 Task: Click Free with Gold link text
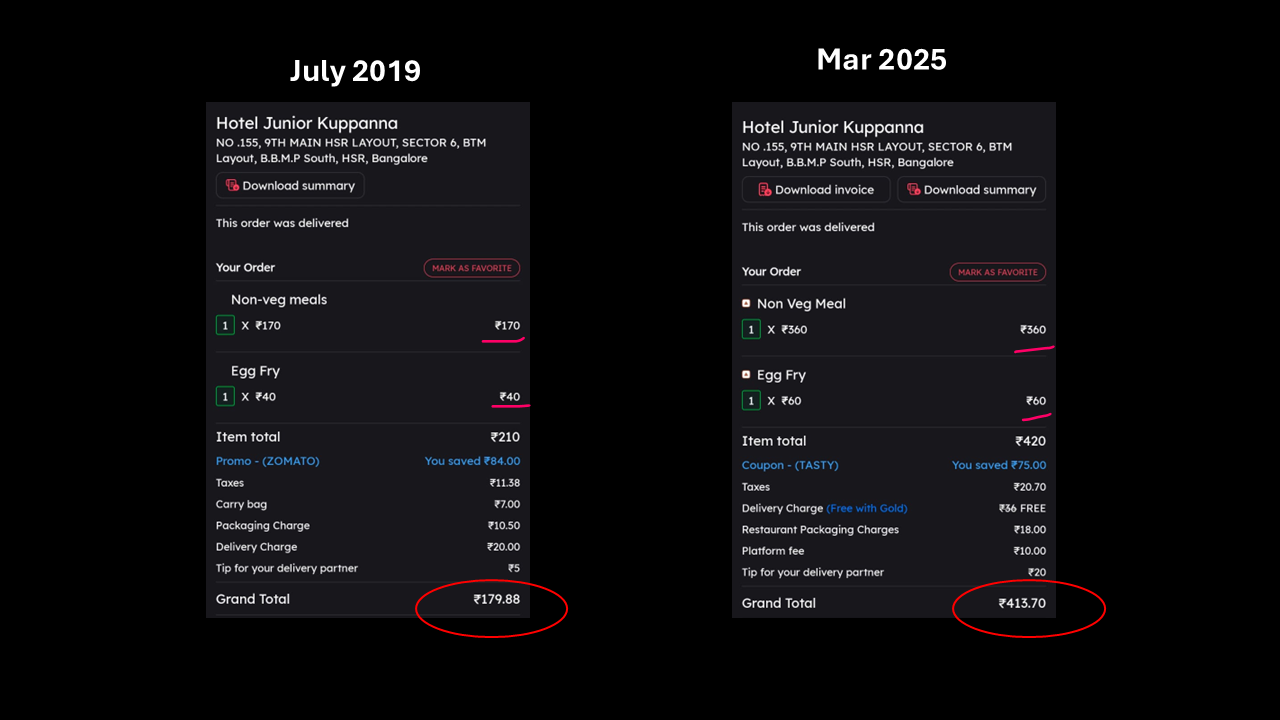click(867, 508)
